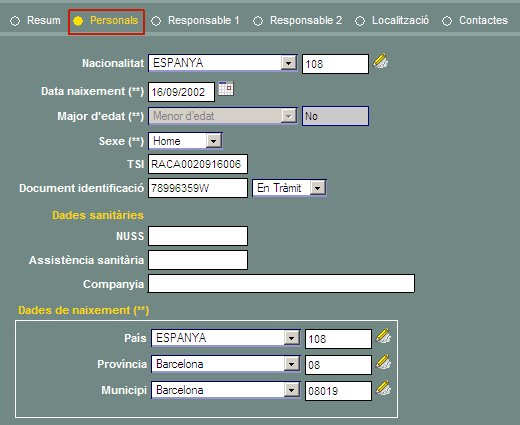Open the calendar picker for Data naixement
Screen dimensions: 520x425
tap(226, 88)
